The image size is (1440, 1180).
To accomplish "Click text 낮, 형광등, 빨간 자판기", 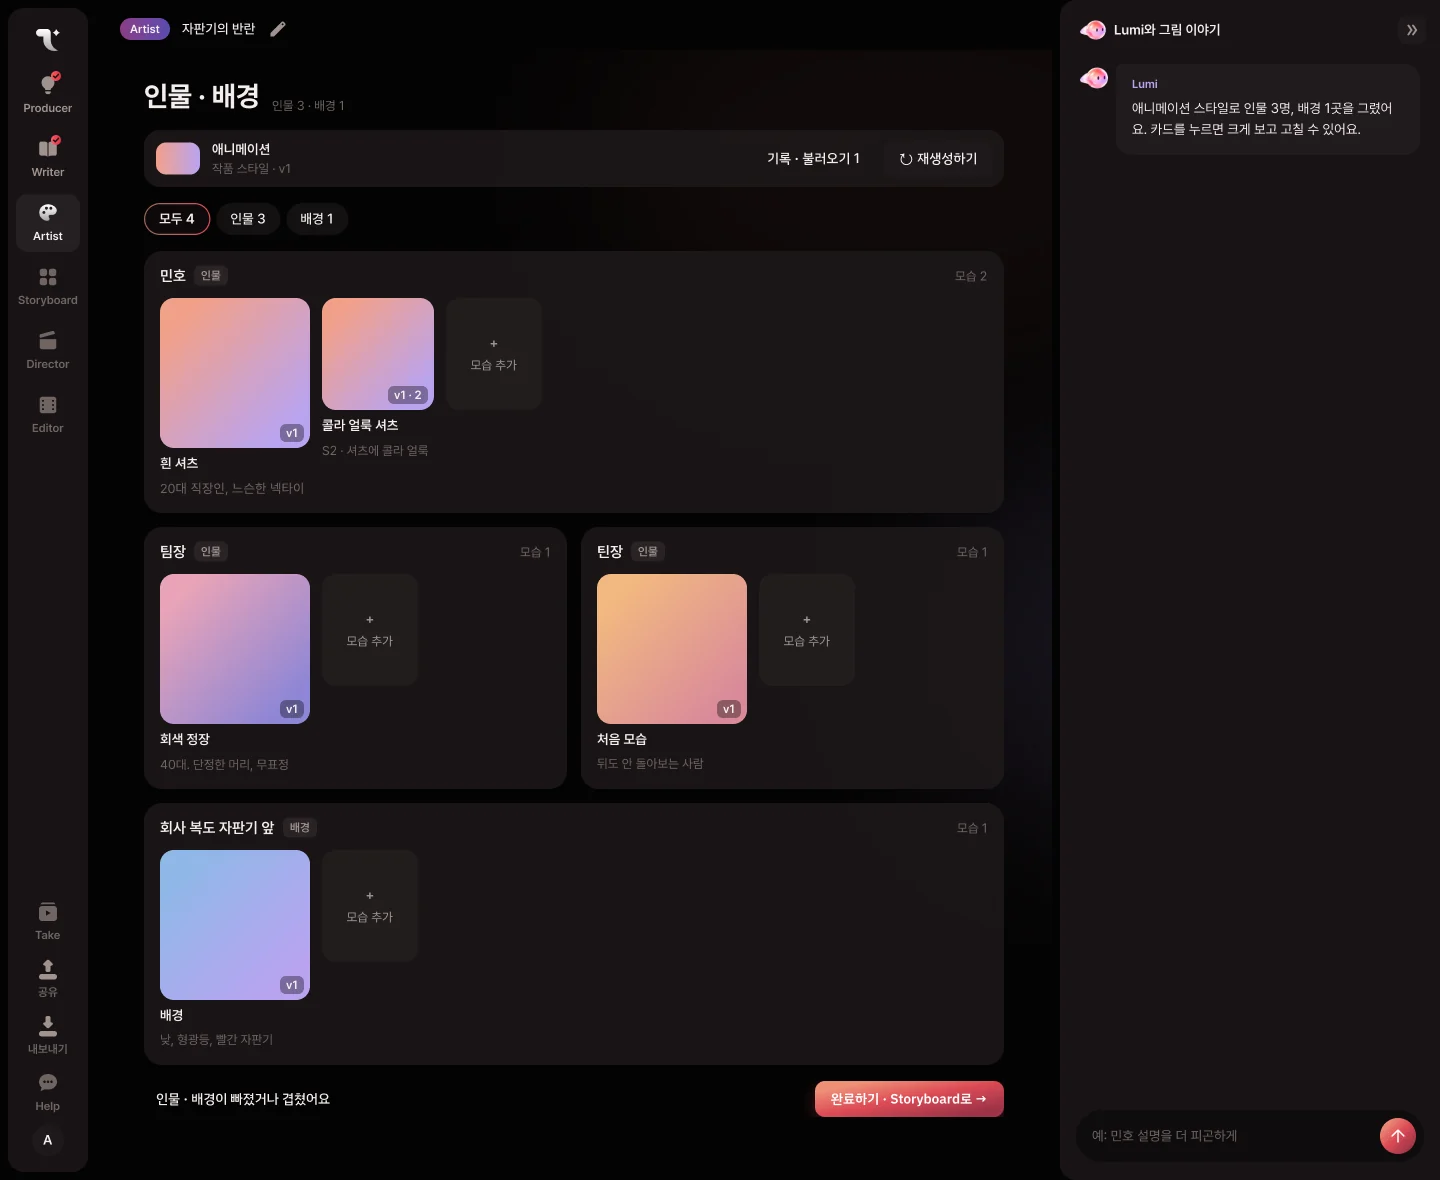I will tap(217, 1040).
